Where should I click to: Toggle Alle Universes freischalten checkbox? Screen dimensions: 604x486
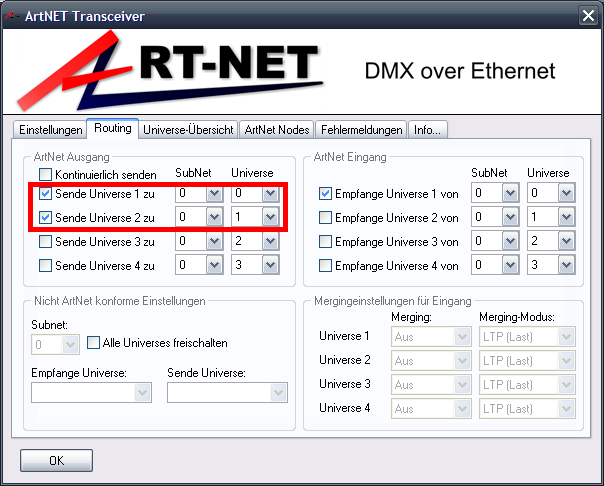[x=93, y=343]
